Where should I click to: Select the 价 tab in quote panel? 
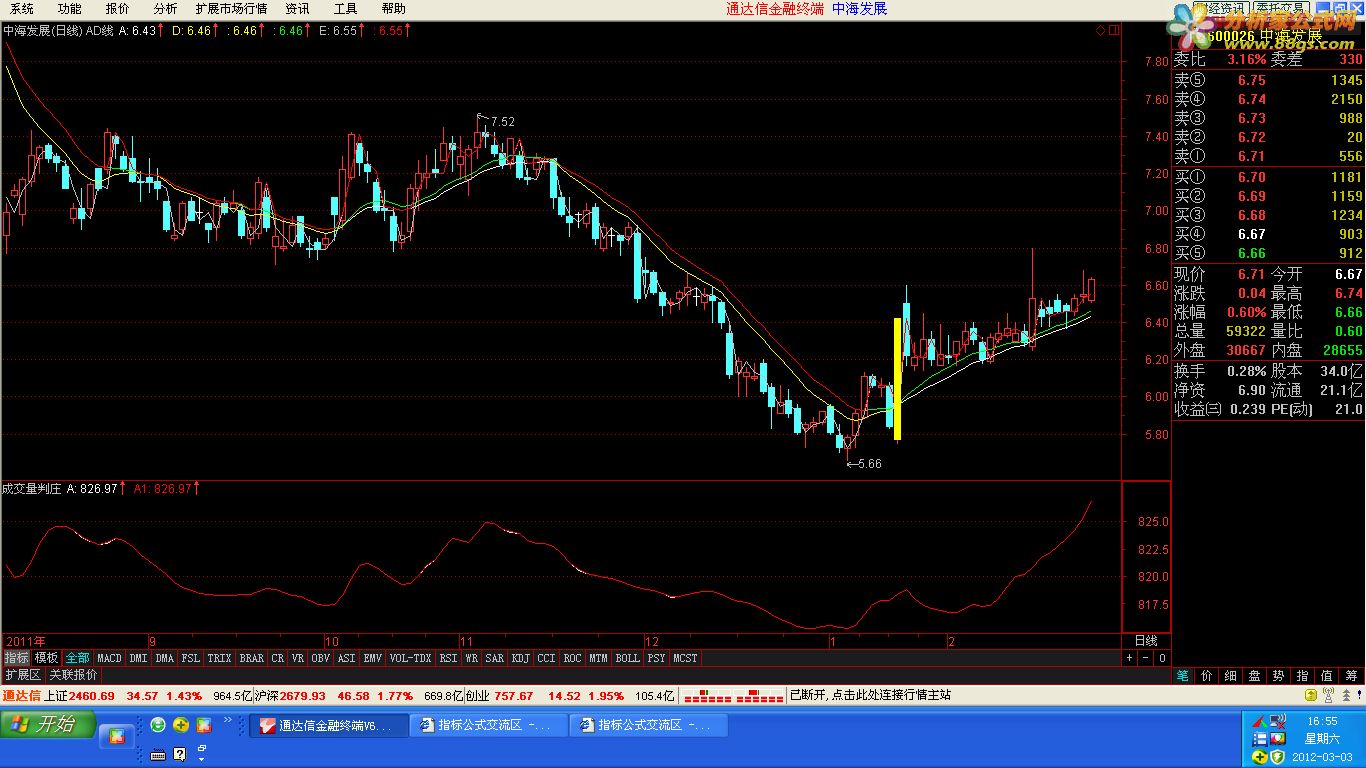(1207, 675)
